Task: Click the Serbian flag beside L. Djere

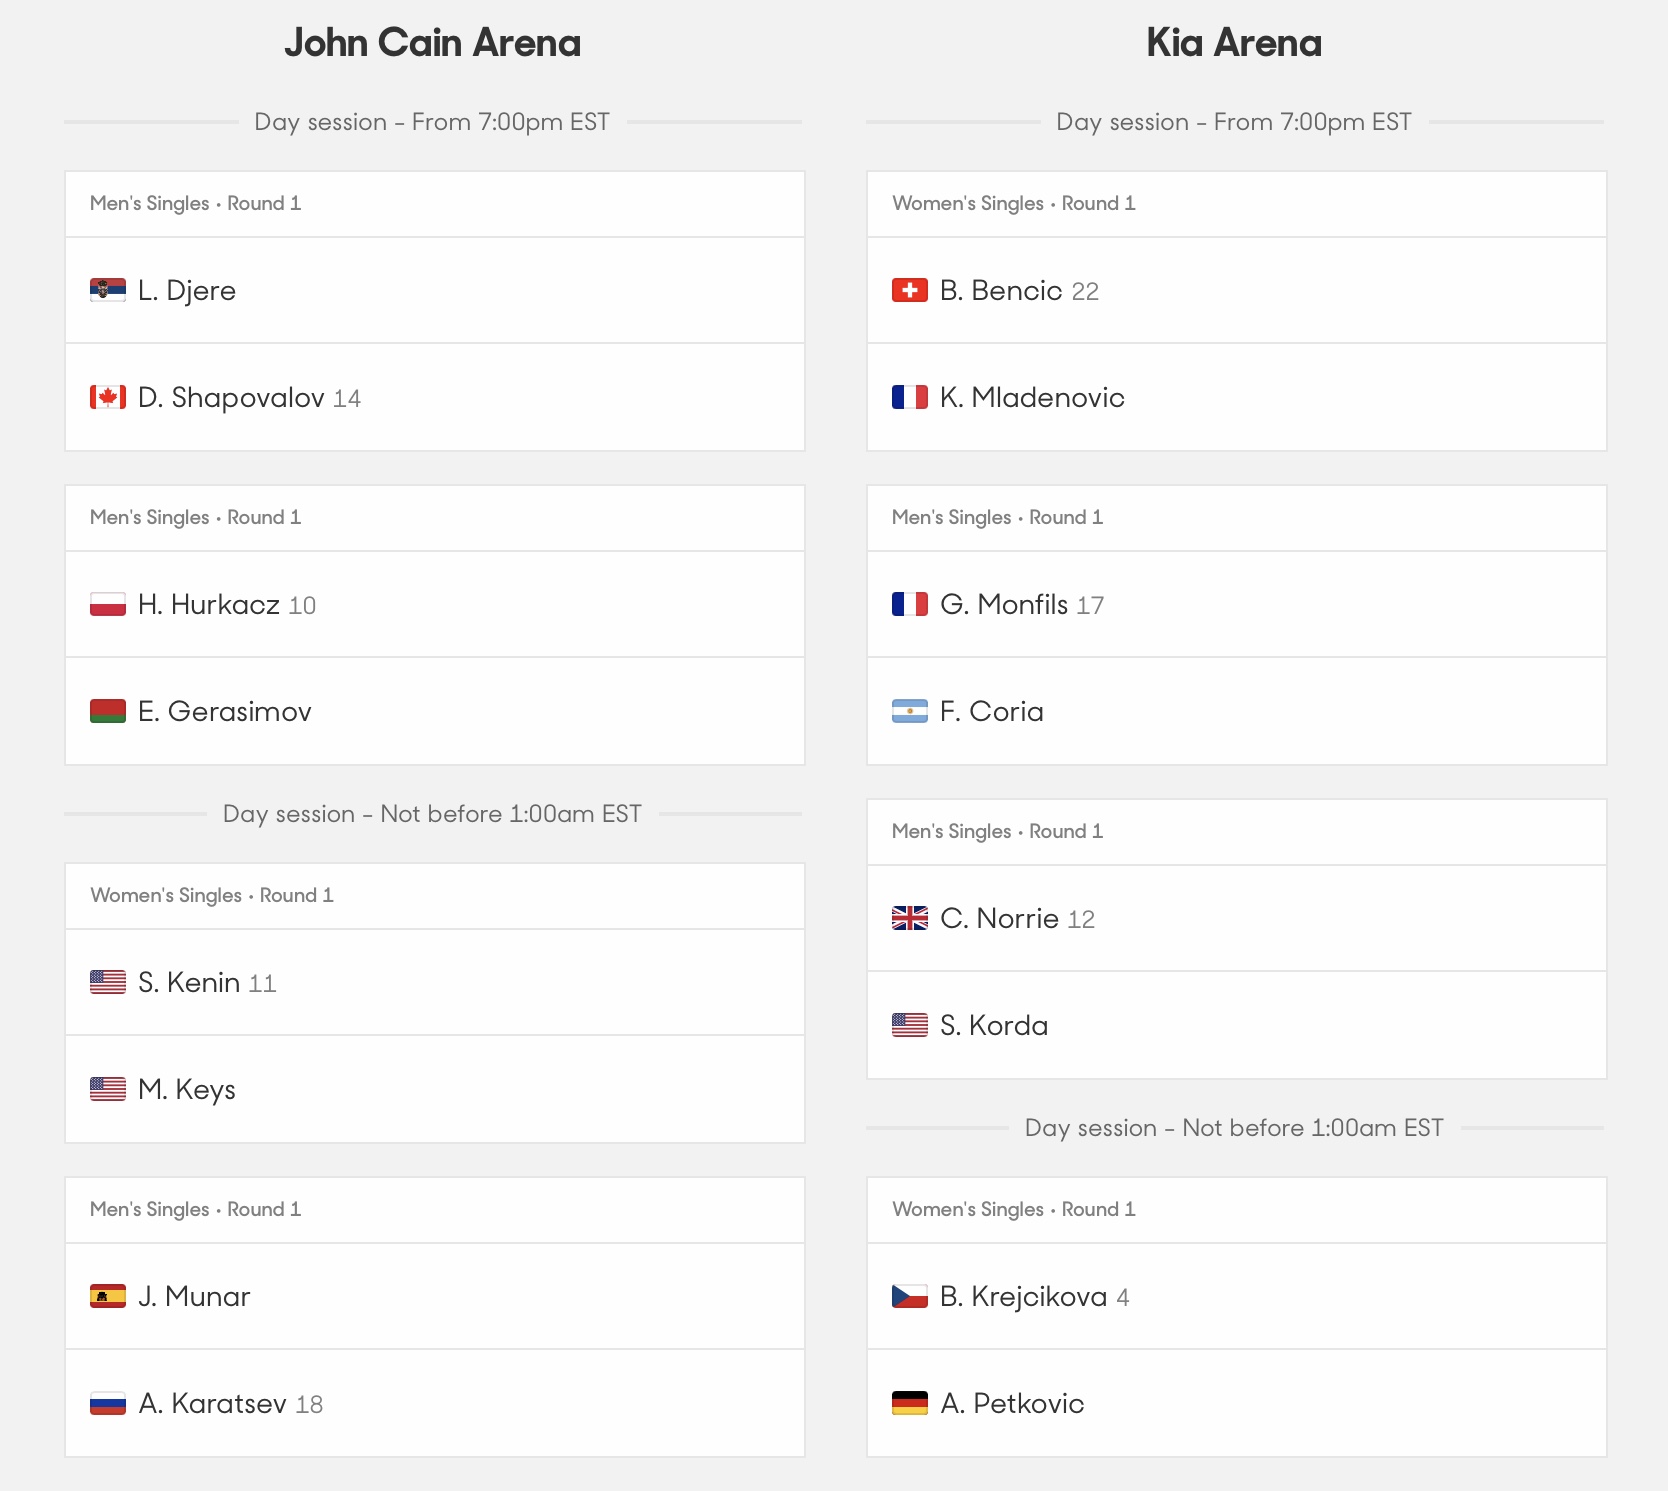Action: tap(108, 290)
